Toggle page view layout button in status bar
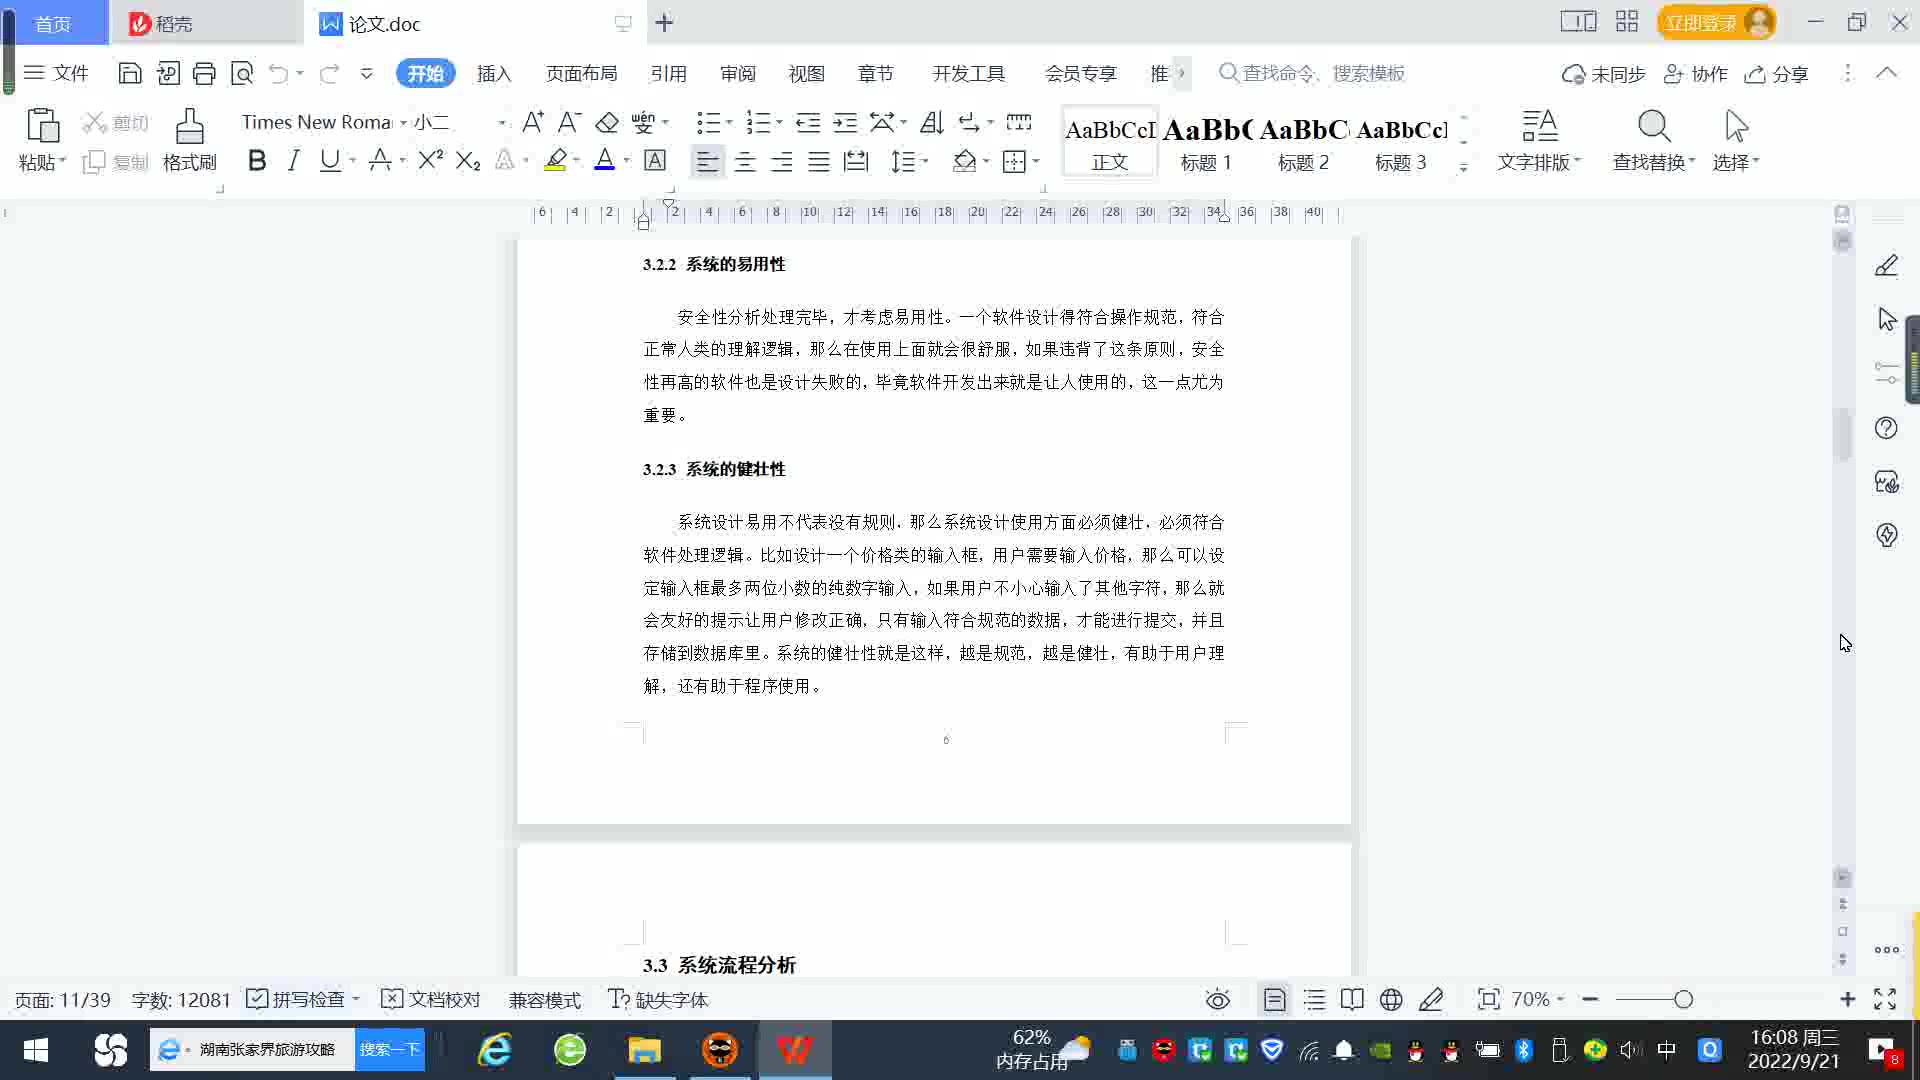 click(1274, 999)
